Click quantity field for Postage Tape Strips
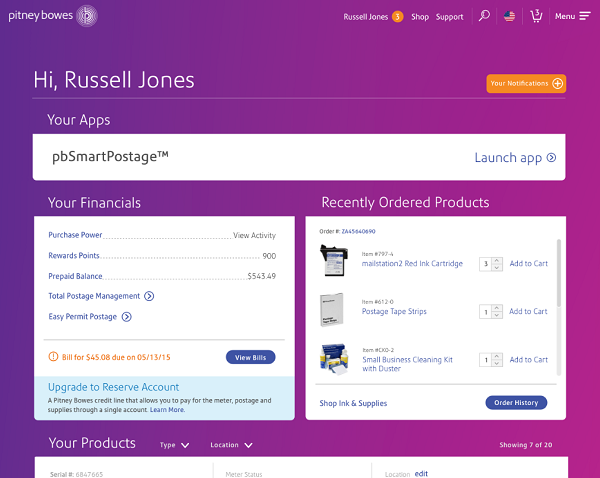 click(485, 312)
